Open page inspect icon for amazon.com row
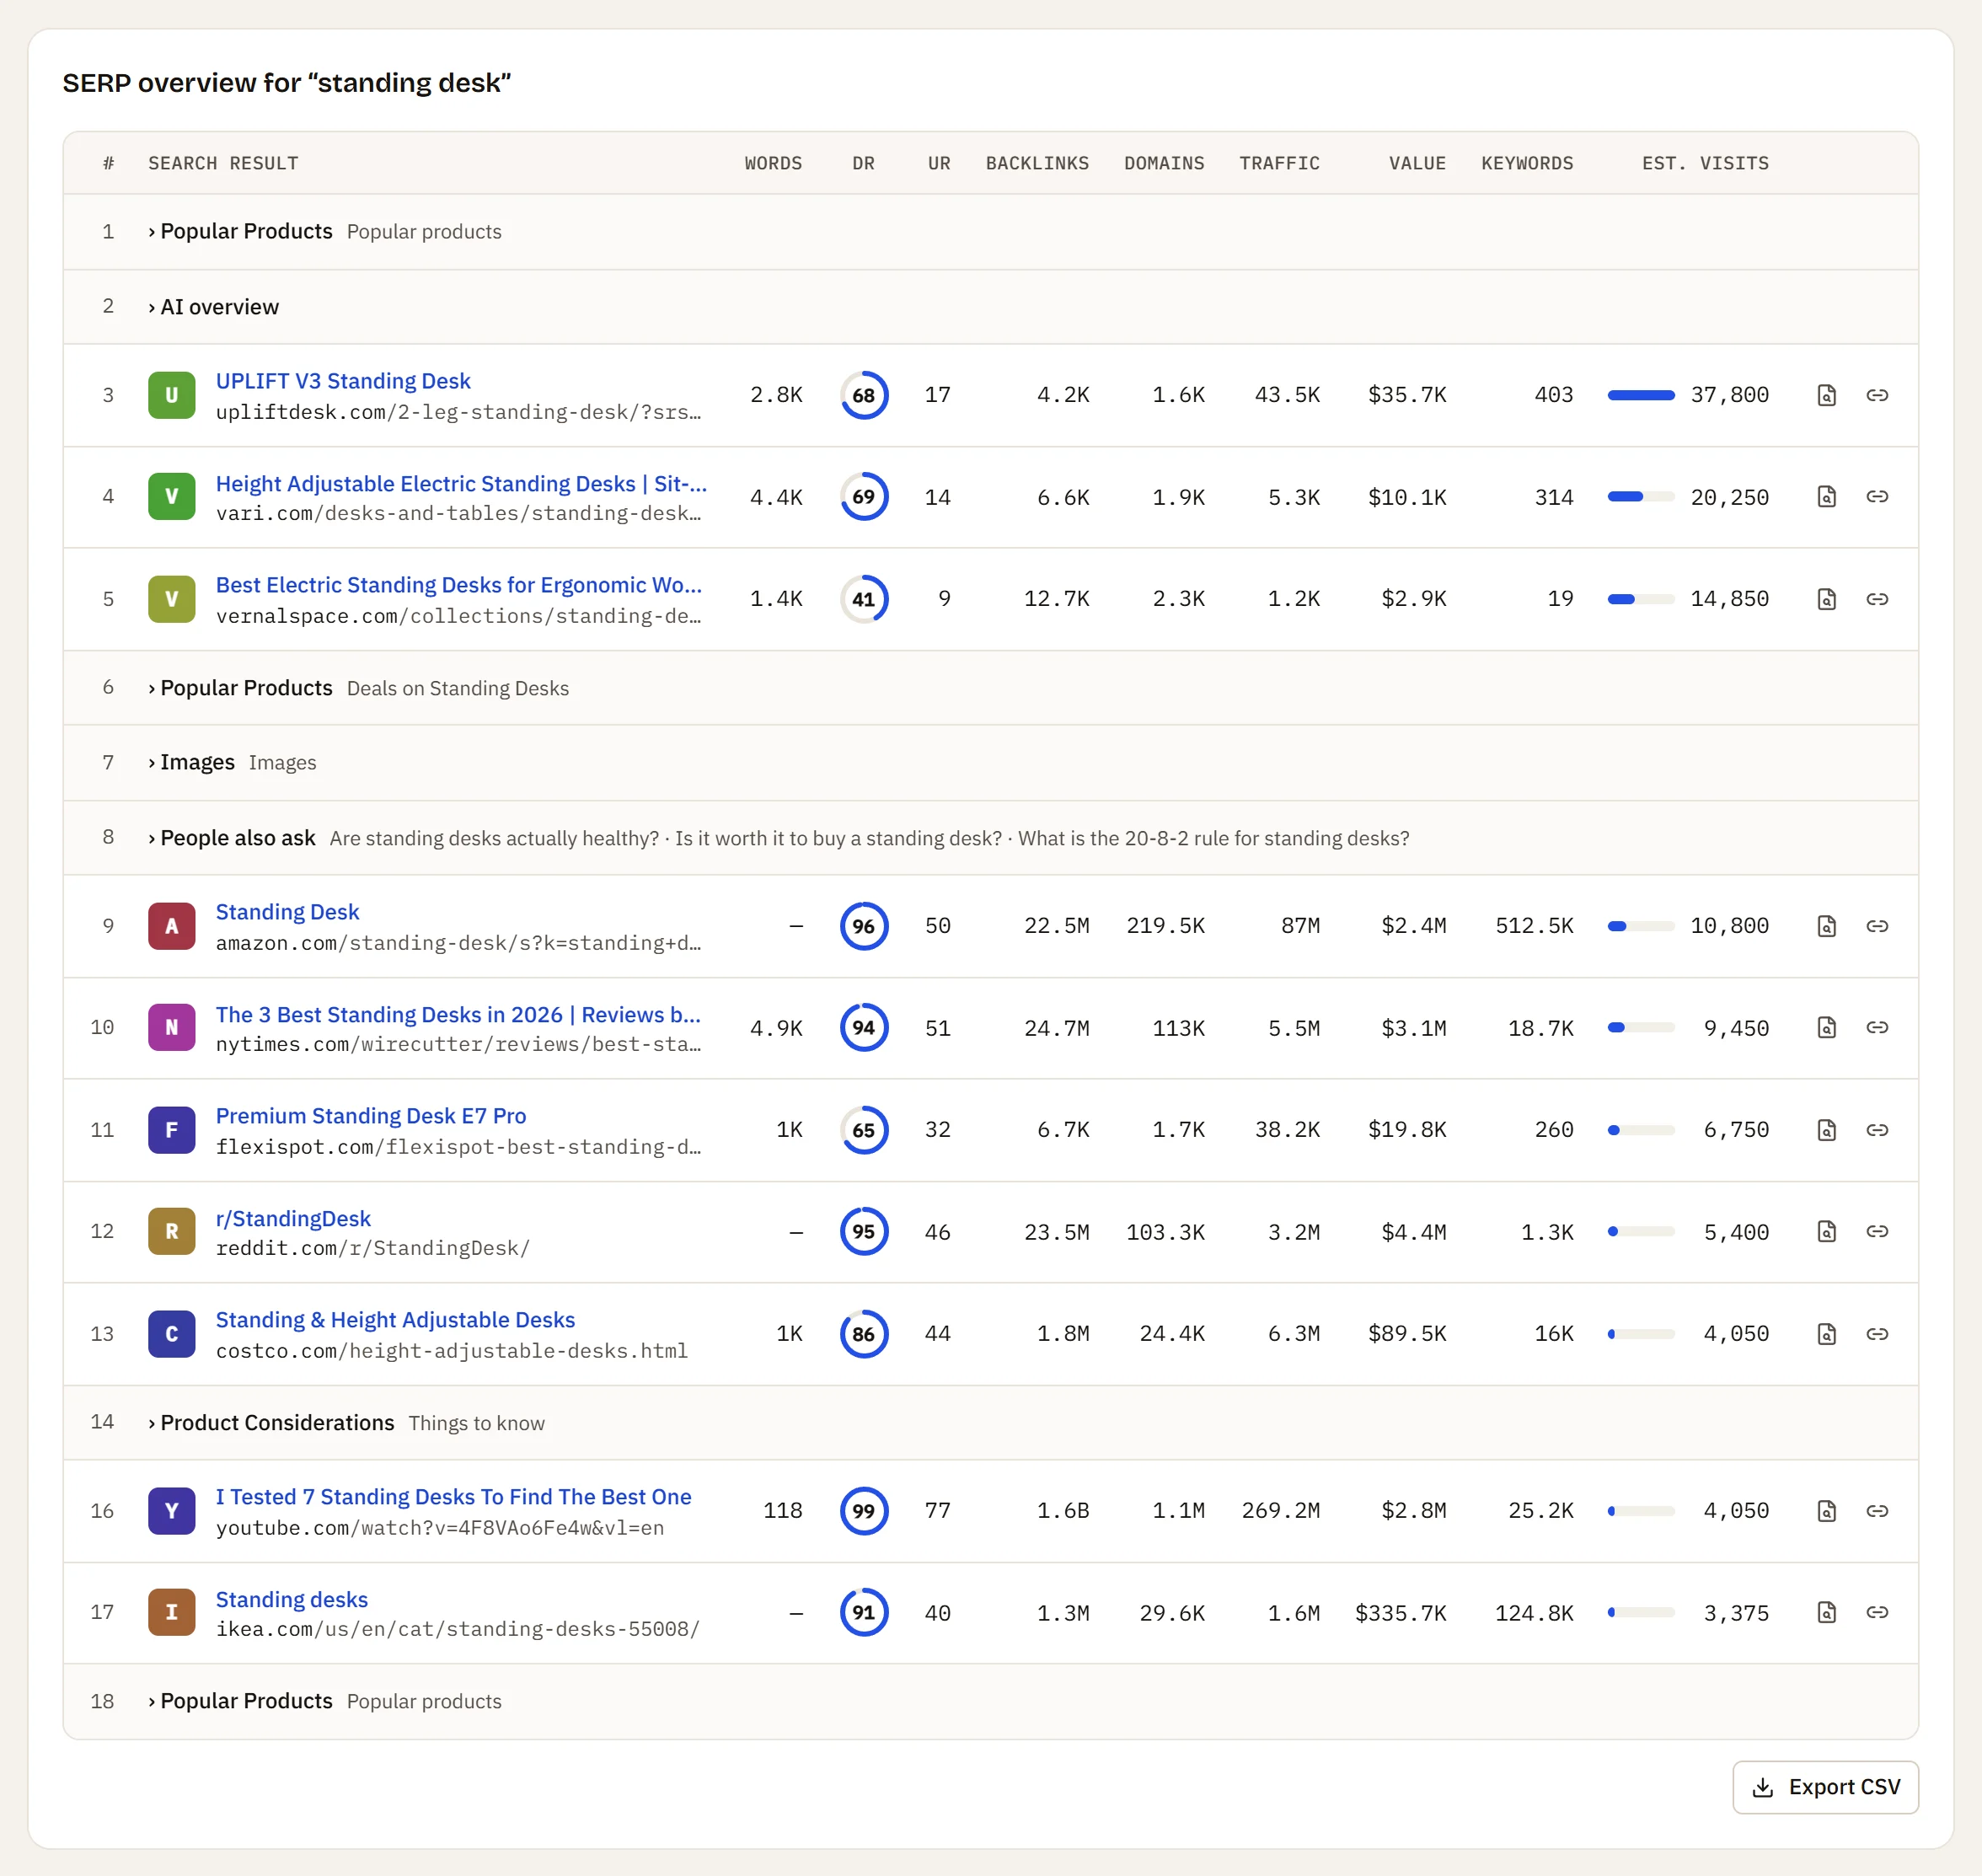This screenshot has height=1876, width=1982. [1826, 926]
